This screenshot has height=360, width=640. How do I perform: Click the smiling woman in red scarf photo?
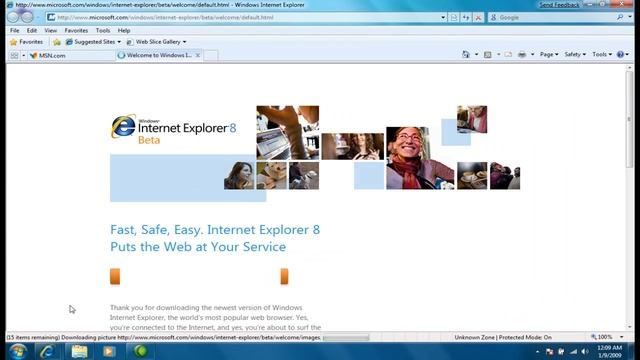(420, 158)
